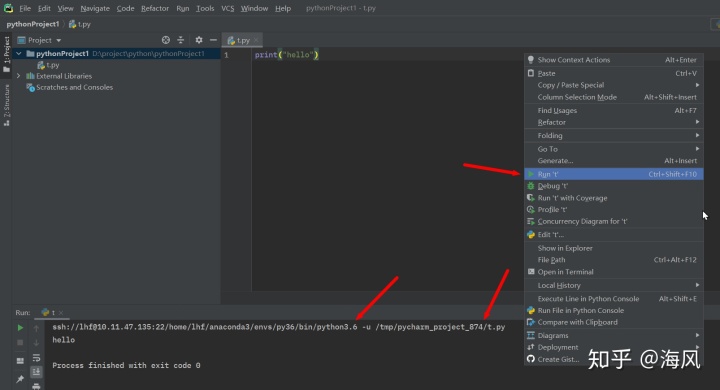
Task: Choose Generate... in context menu
Action: point(613,161)
